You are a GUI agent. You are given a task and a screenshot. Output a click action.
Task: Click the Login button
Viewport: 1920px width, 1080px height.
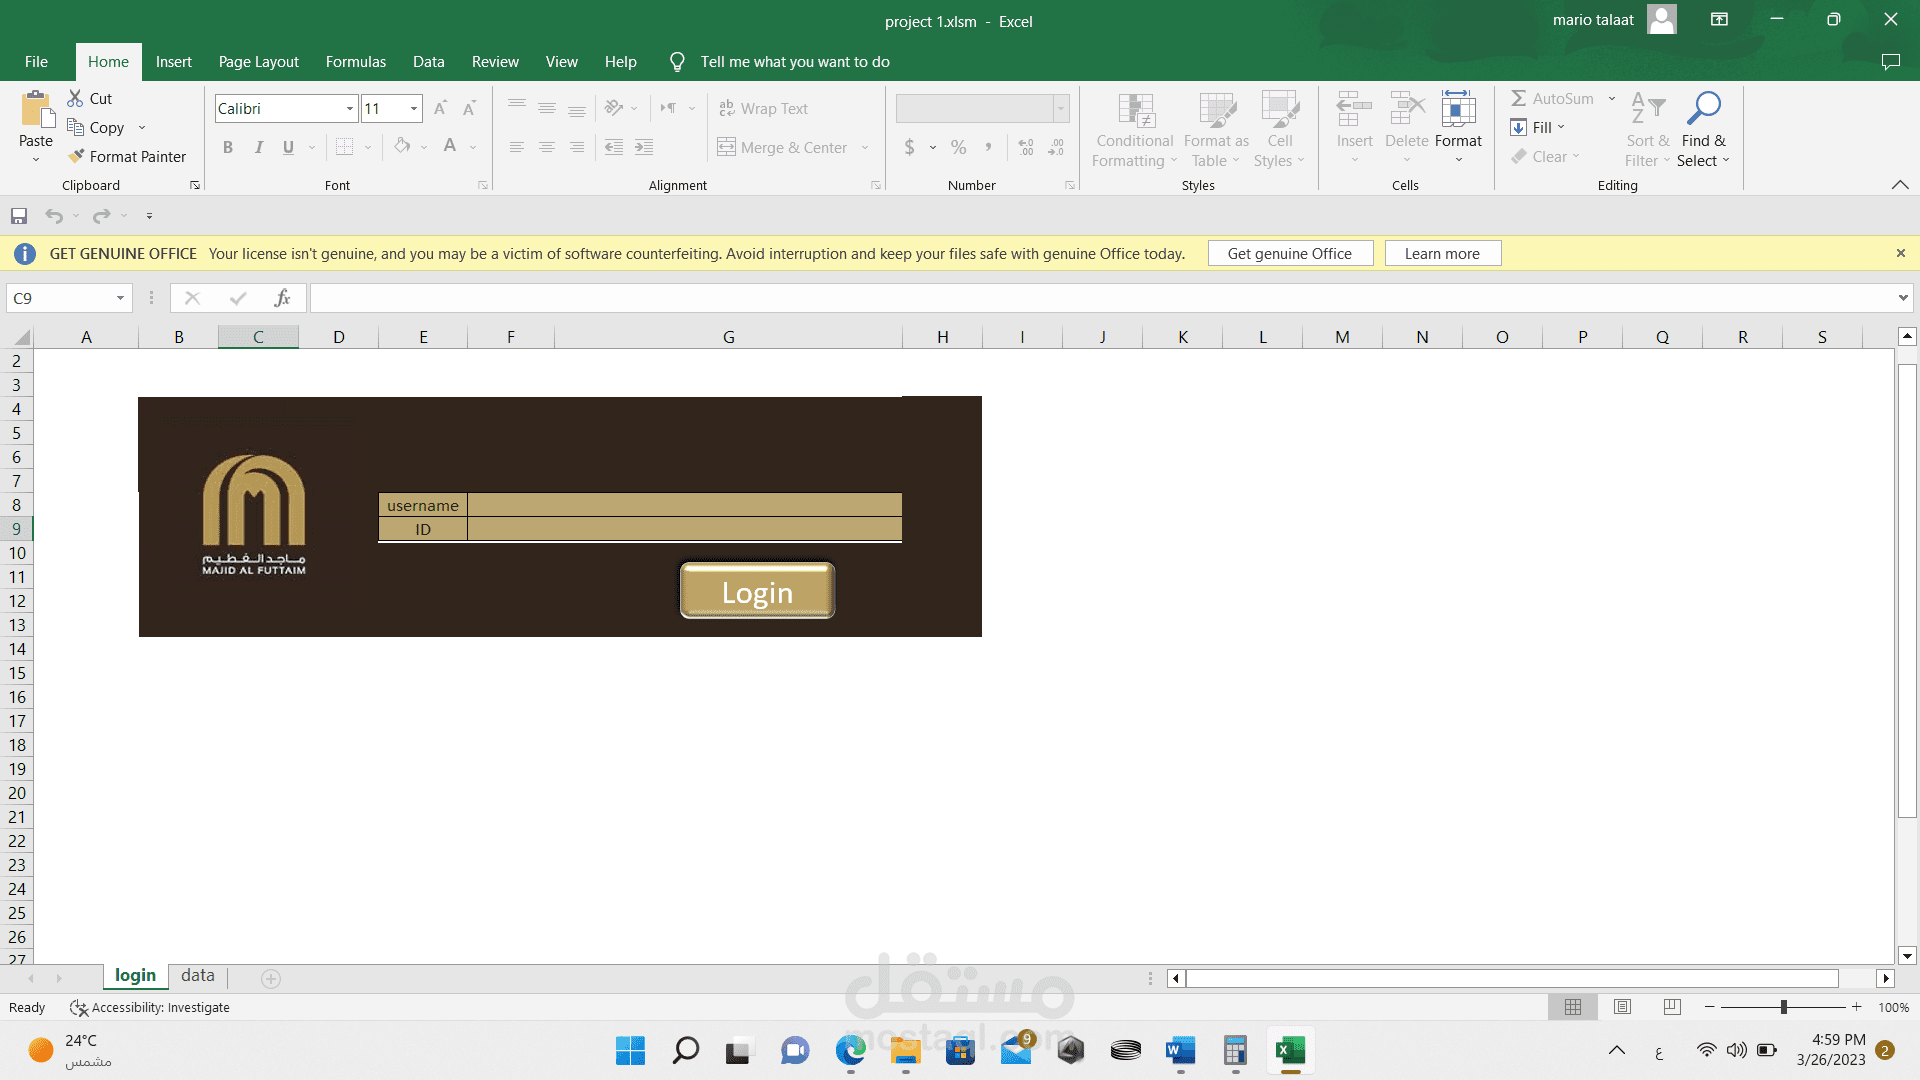[x=757, y=591]
